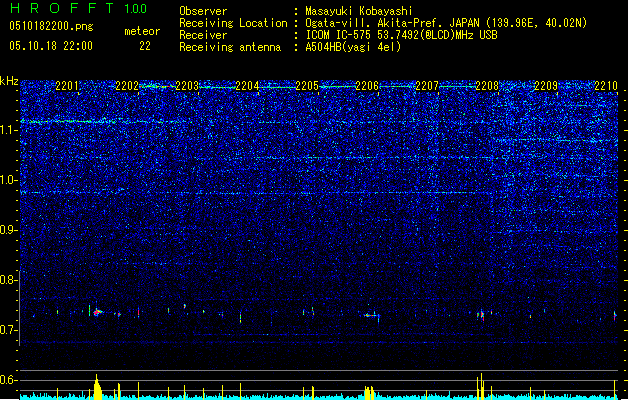This screenshot has height=400, width=629.
Task: Click the yellow power spikes near 2208
Action: [x=481, y=386]
